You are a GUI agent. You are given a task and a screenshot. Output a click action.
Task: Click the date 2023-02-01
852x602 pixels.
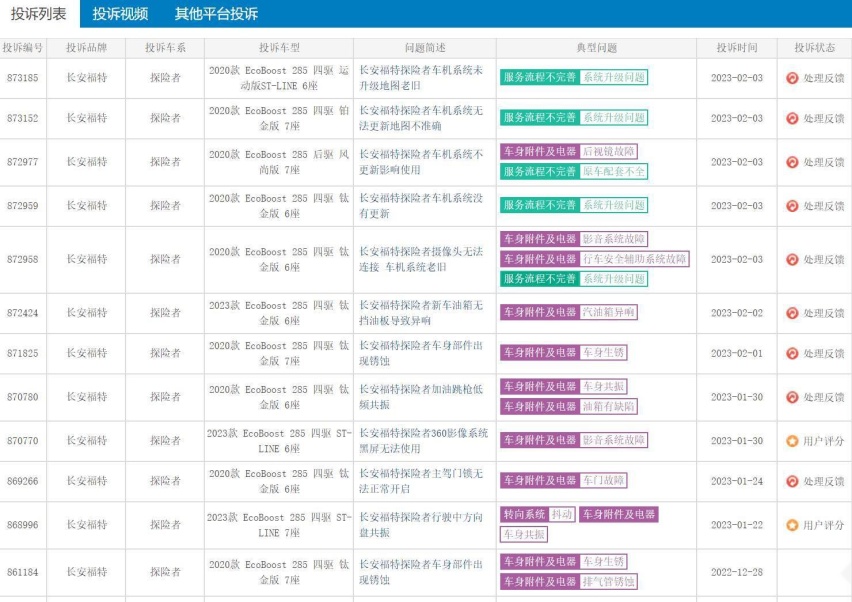tap(737, 353)
